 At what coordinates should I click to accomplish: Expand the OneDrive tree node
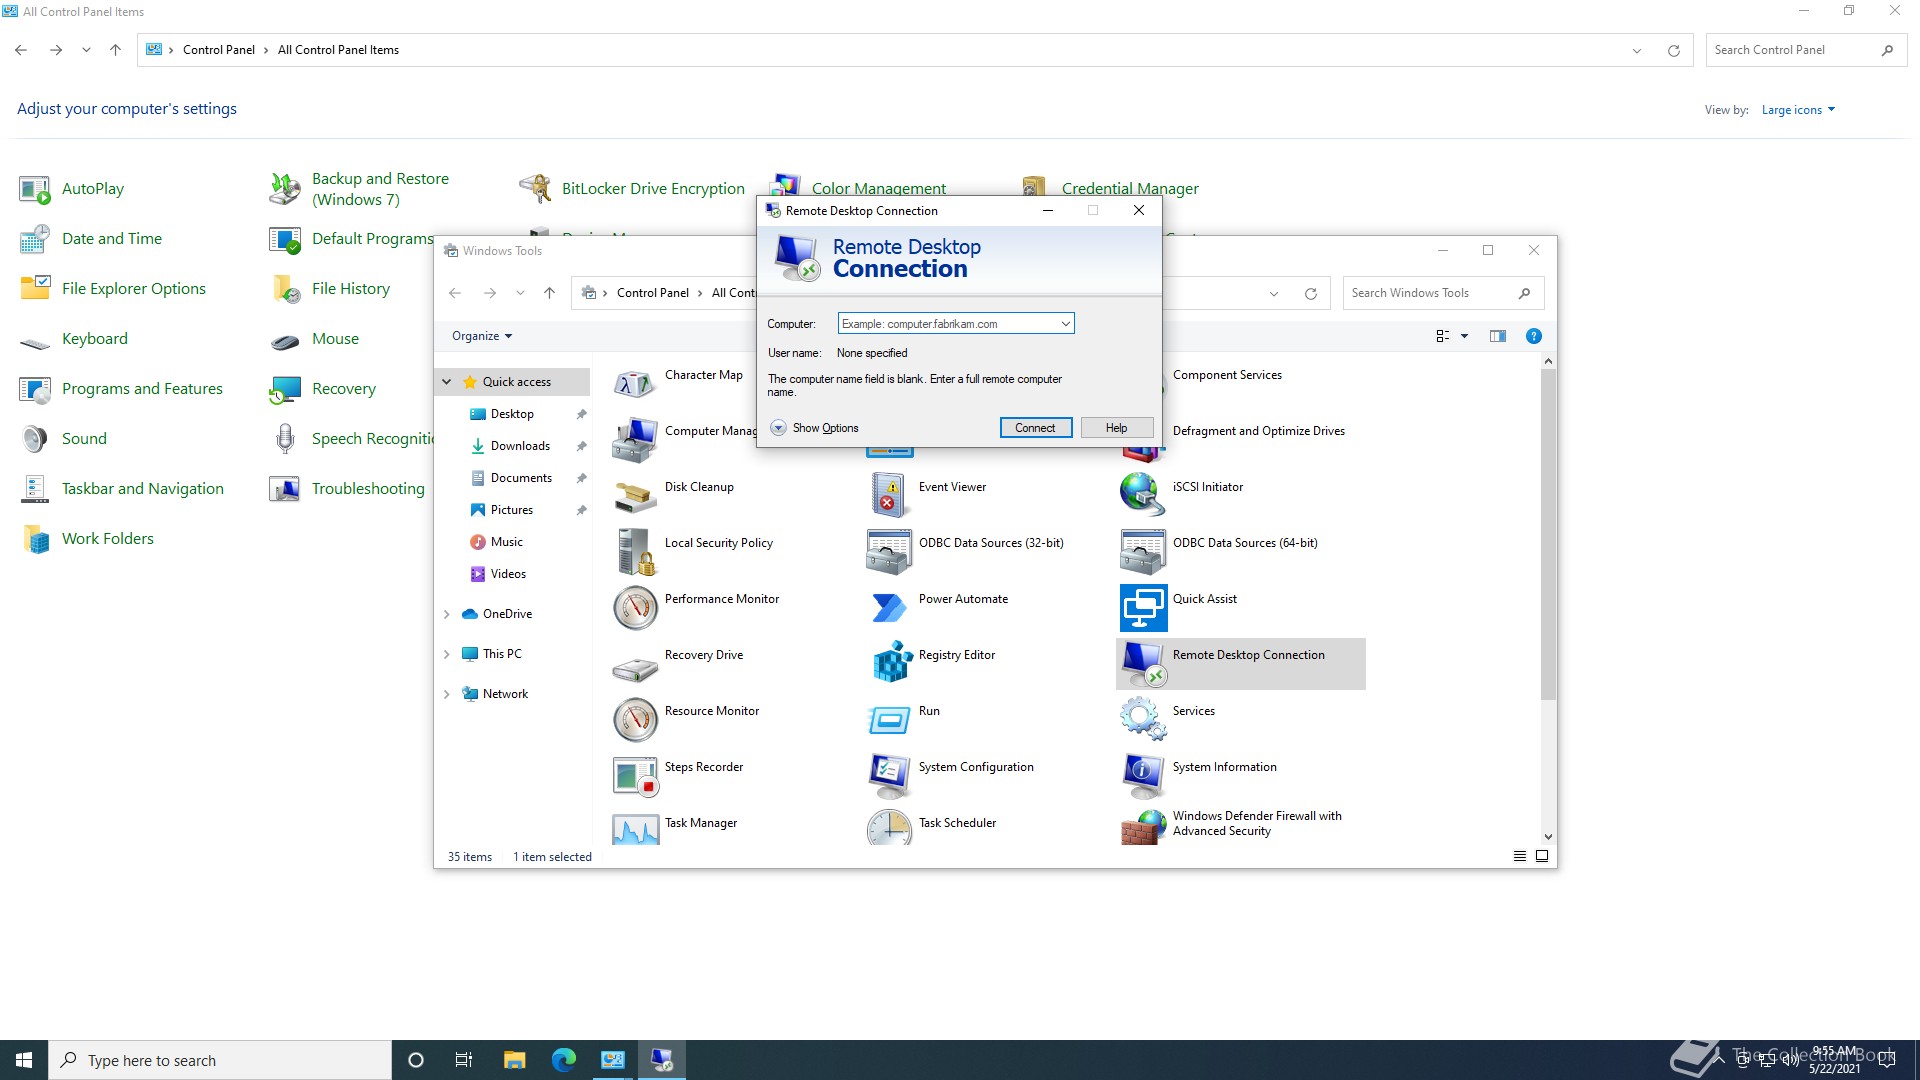pos(447,614)
